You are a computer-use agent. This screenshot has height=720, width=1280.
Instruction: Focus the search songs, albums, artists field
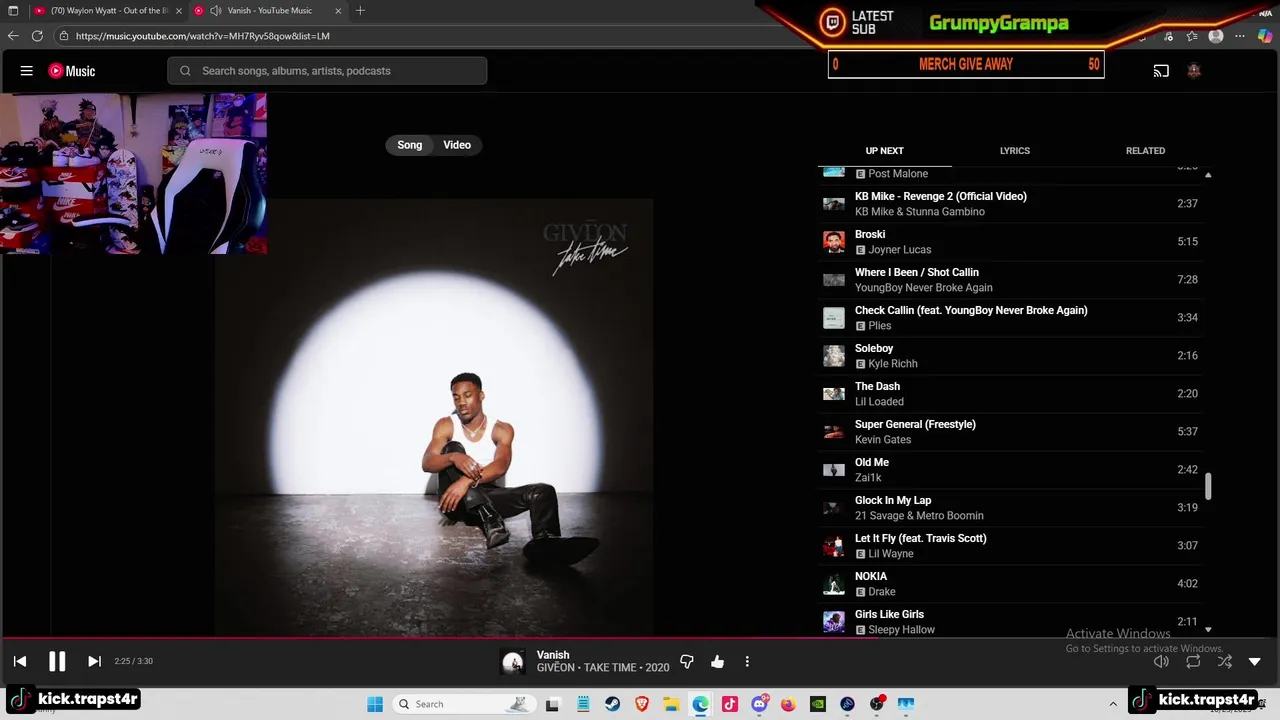click(327, 71)
